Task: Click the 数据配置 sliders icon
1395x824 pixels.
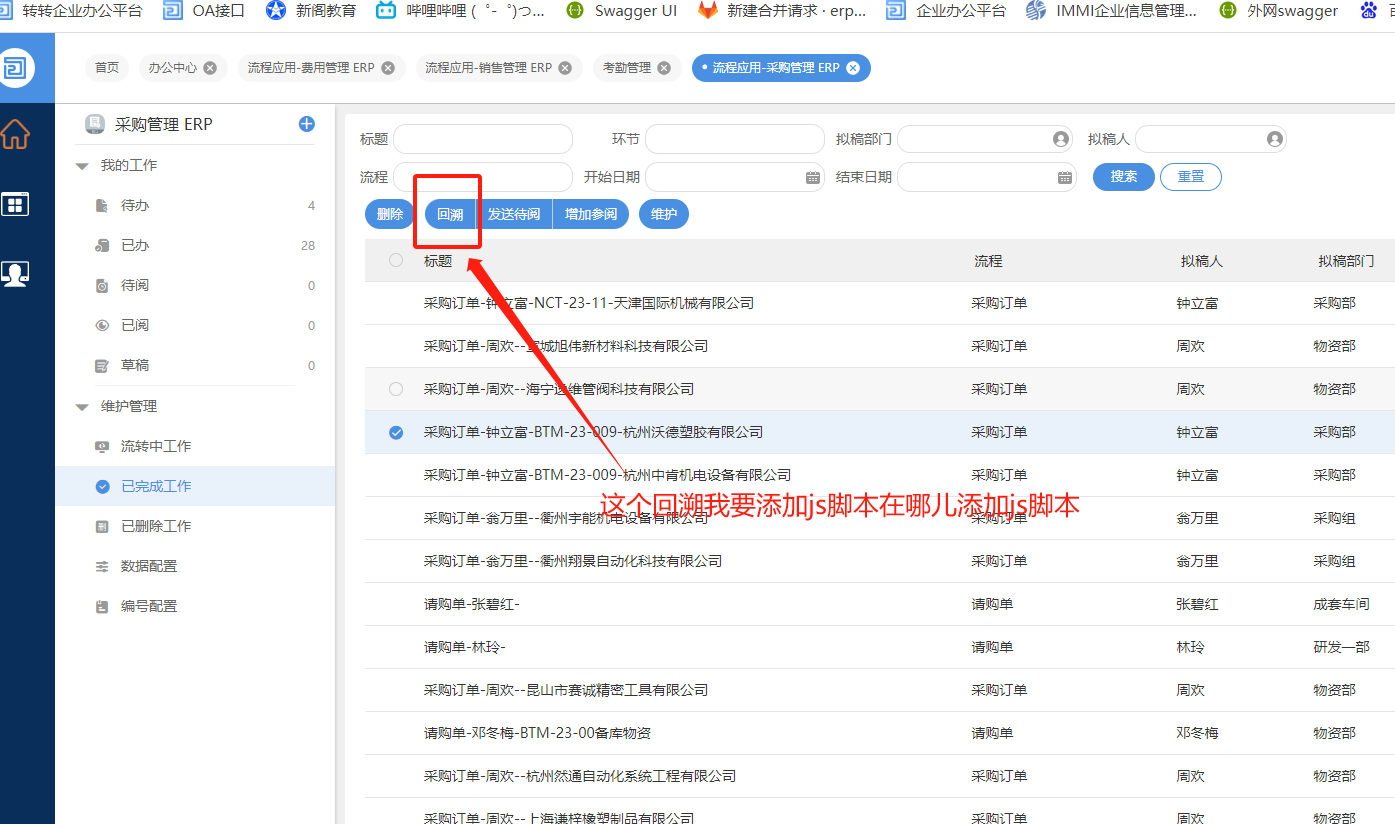Action: 101,566
